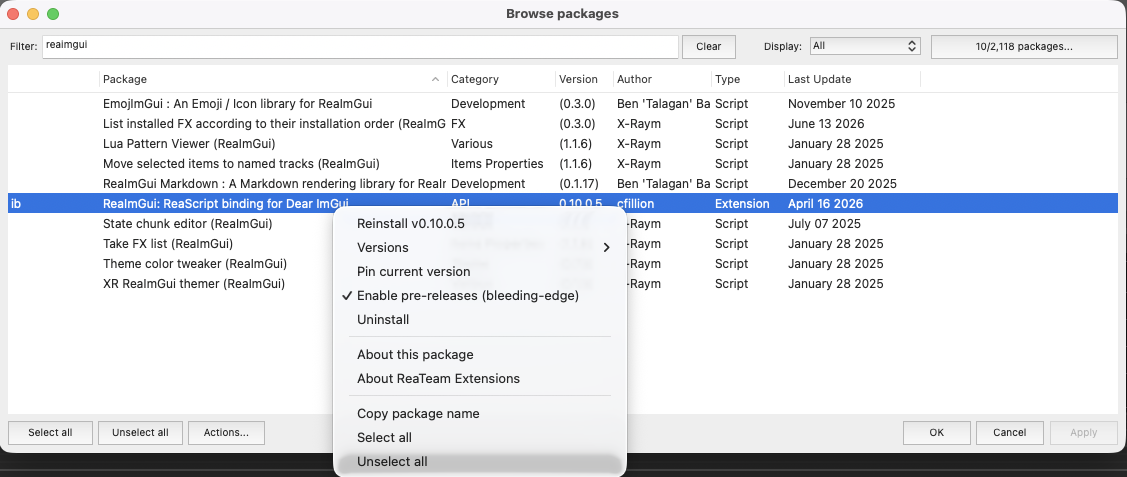Viewport: 1127px width, 477px height.
Task: Select the ReaImGui Markdown rendering library row
Action: 563,184
